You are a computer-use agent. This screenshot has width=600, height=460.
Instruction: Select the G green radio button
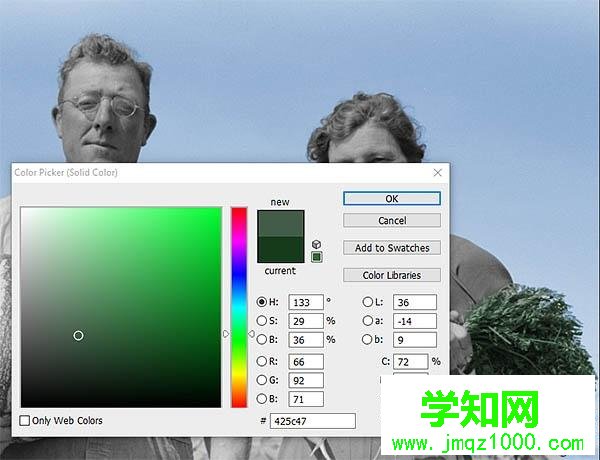pyautogui.click(x=262, y=380)
